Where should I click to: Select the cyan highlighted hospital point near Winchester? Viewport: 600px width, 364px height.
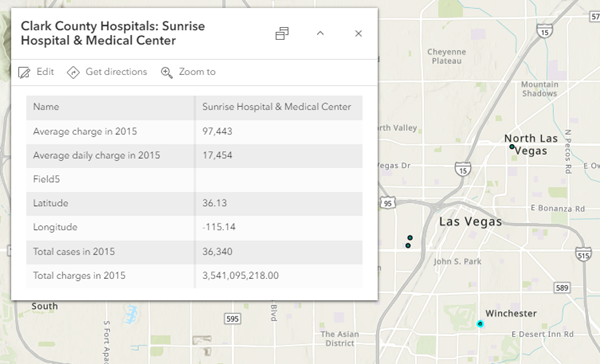point(480,324)
